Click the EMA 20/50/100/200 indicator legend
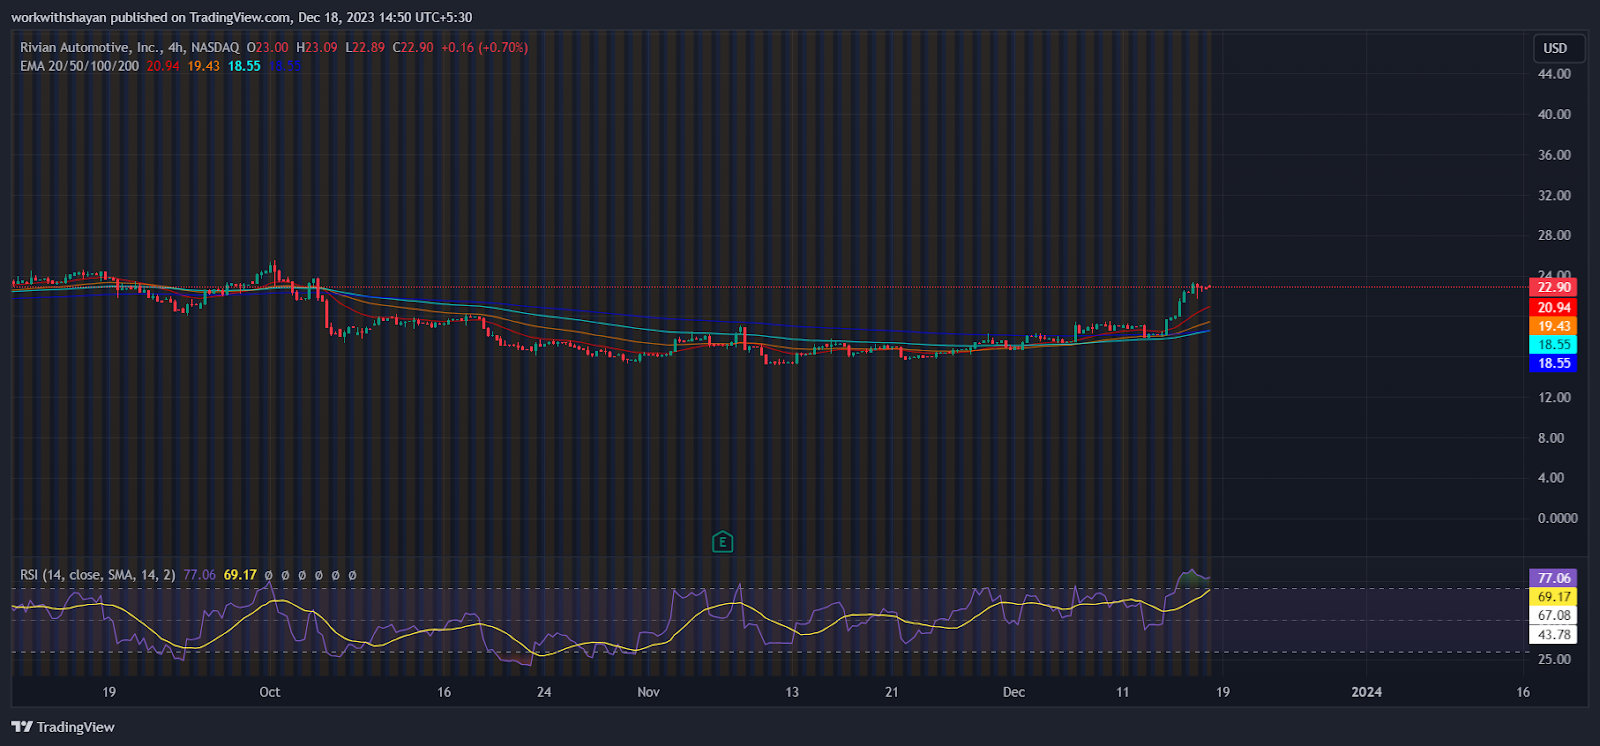This screenshot has width=1600, height=746. tap(80, 66)
